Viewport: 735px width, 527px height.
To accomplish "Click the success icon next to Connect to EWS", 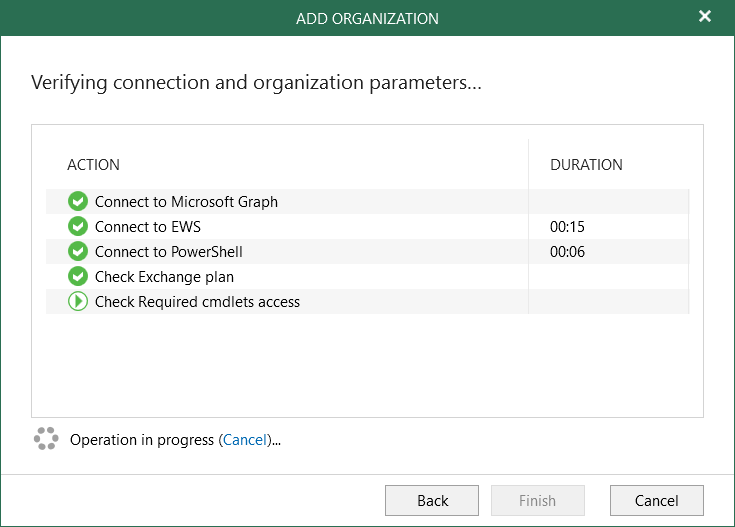I will click(77, 227).
